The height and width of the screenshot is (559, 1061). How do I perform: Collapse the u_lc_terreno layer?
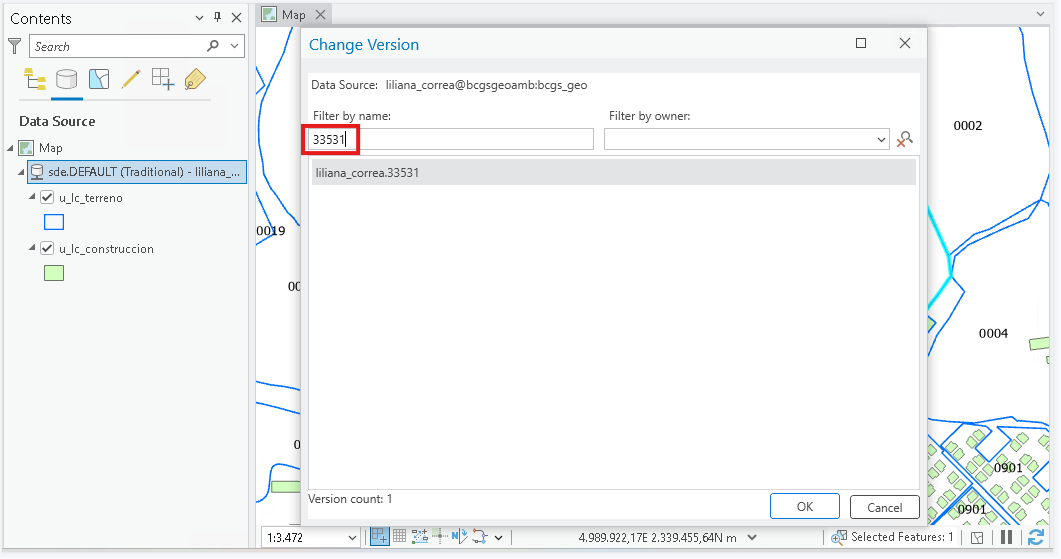pos(32,196)
